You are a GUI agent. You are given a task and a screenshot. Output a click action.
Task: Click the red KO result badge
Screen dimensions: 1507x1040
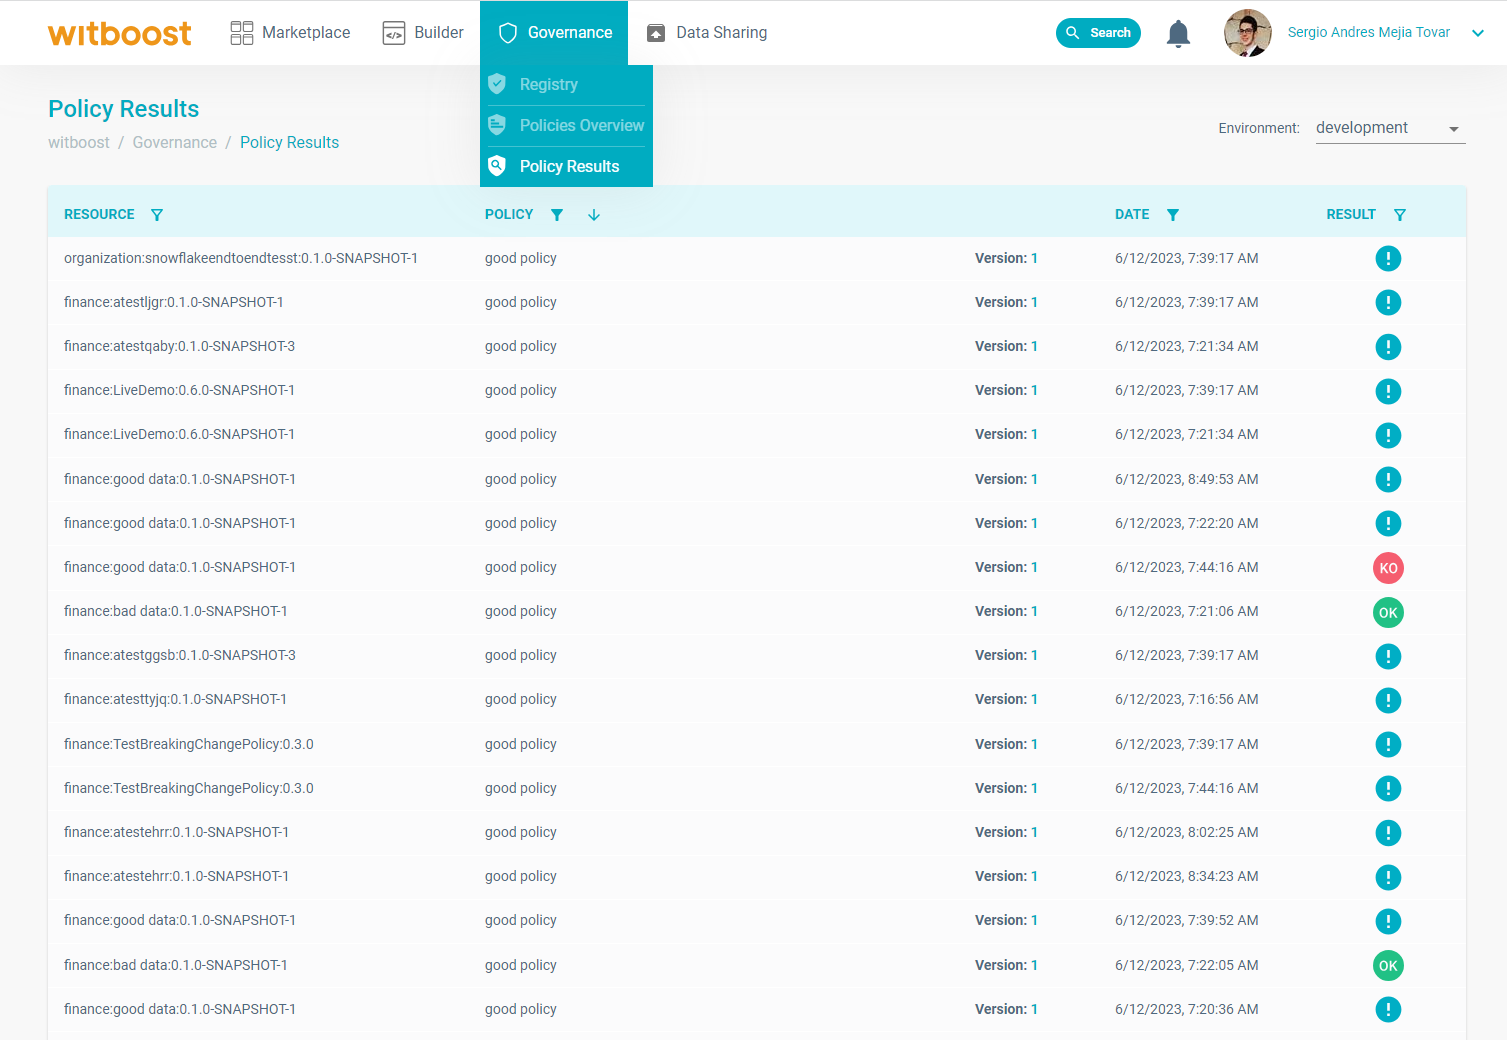1388,568
